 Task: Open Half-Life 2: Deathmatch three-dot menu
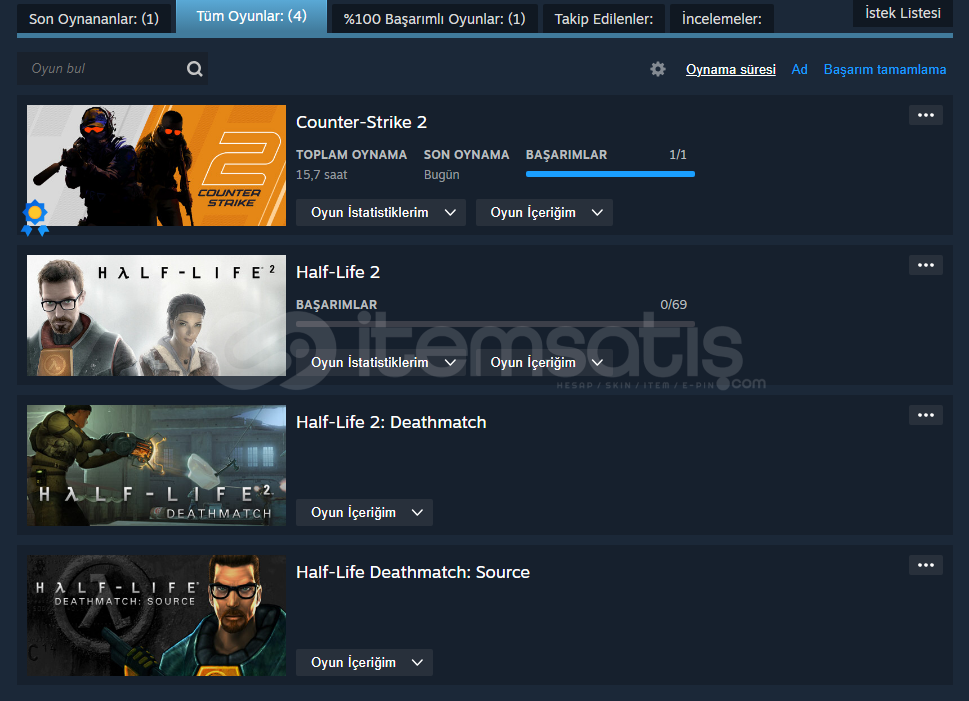tap(926, 415)
